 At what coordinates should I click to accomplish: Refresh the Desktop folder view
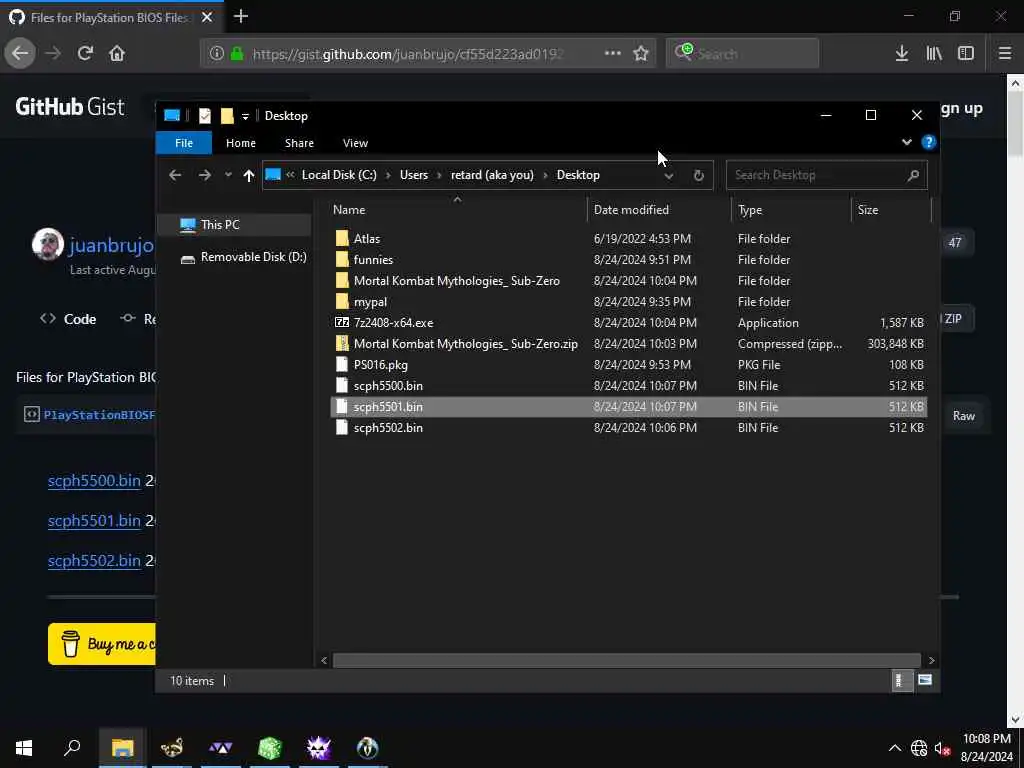pos(698,175)
